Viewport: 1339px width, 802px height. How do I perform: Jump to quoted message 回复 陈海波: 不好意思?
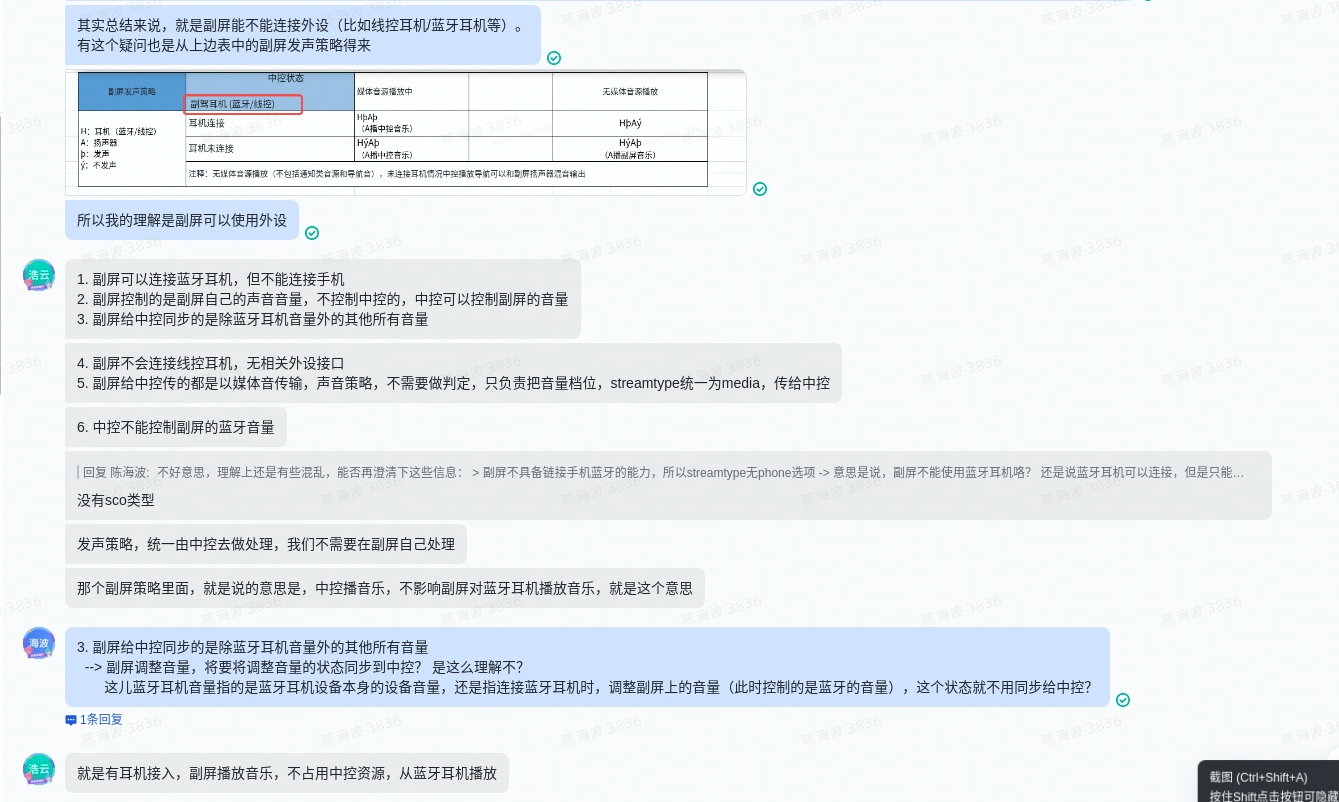pyautogui.click(x=661, y=473)
